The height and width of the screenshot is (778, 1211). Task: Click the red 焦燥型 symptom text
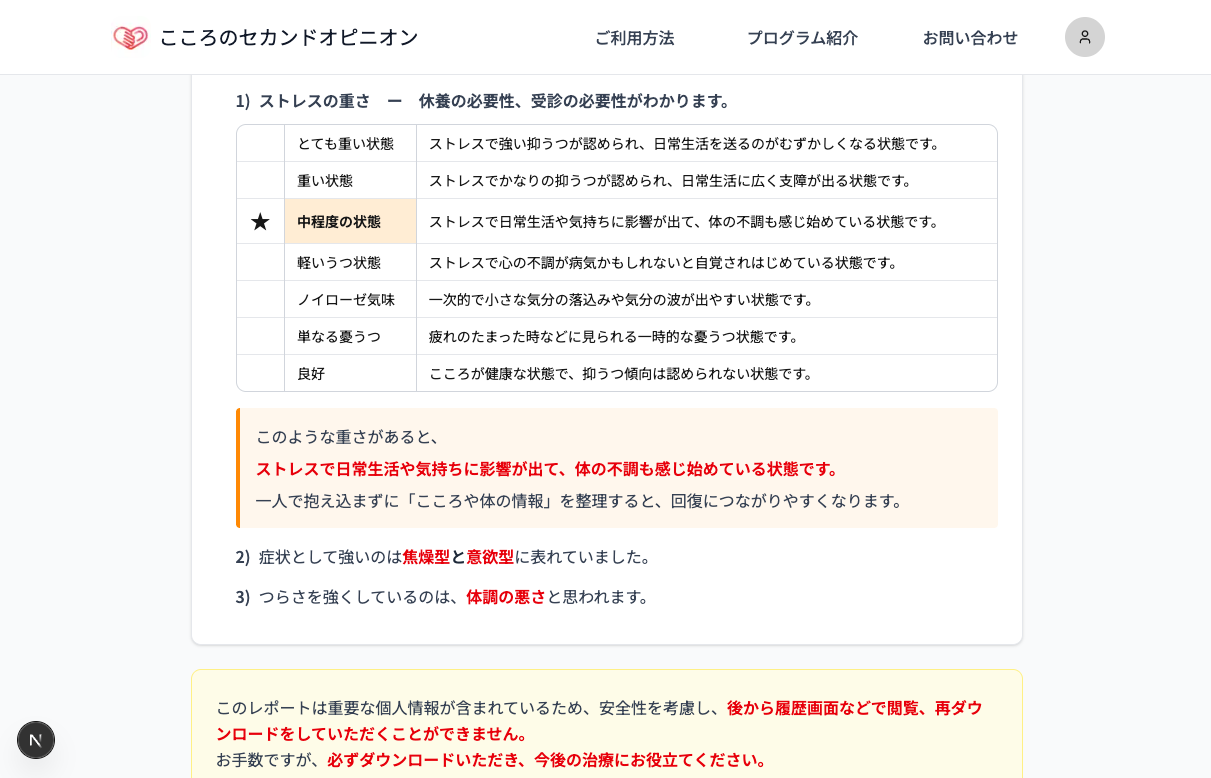(426, 557)
